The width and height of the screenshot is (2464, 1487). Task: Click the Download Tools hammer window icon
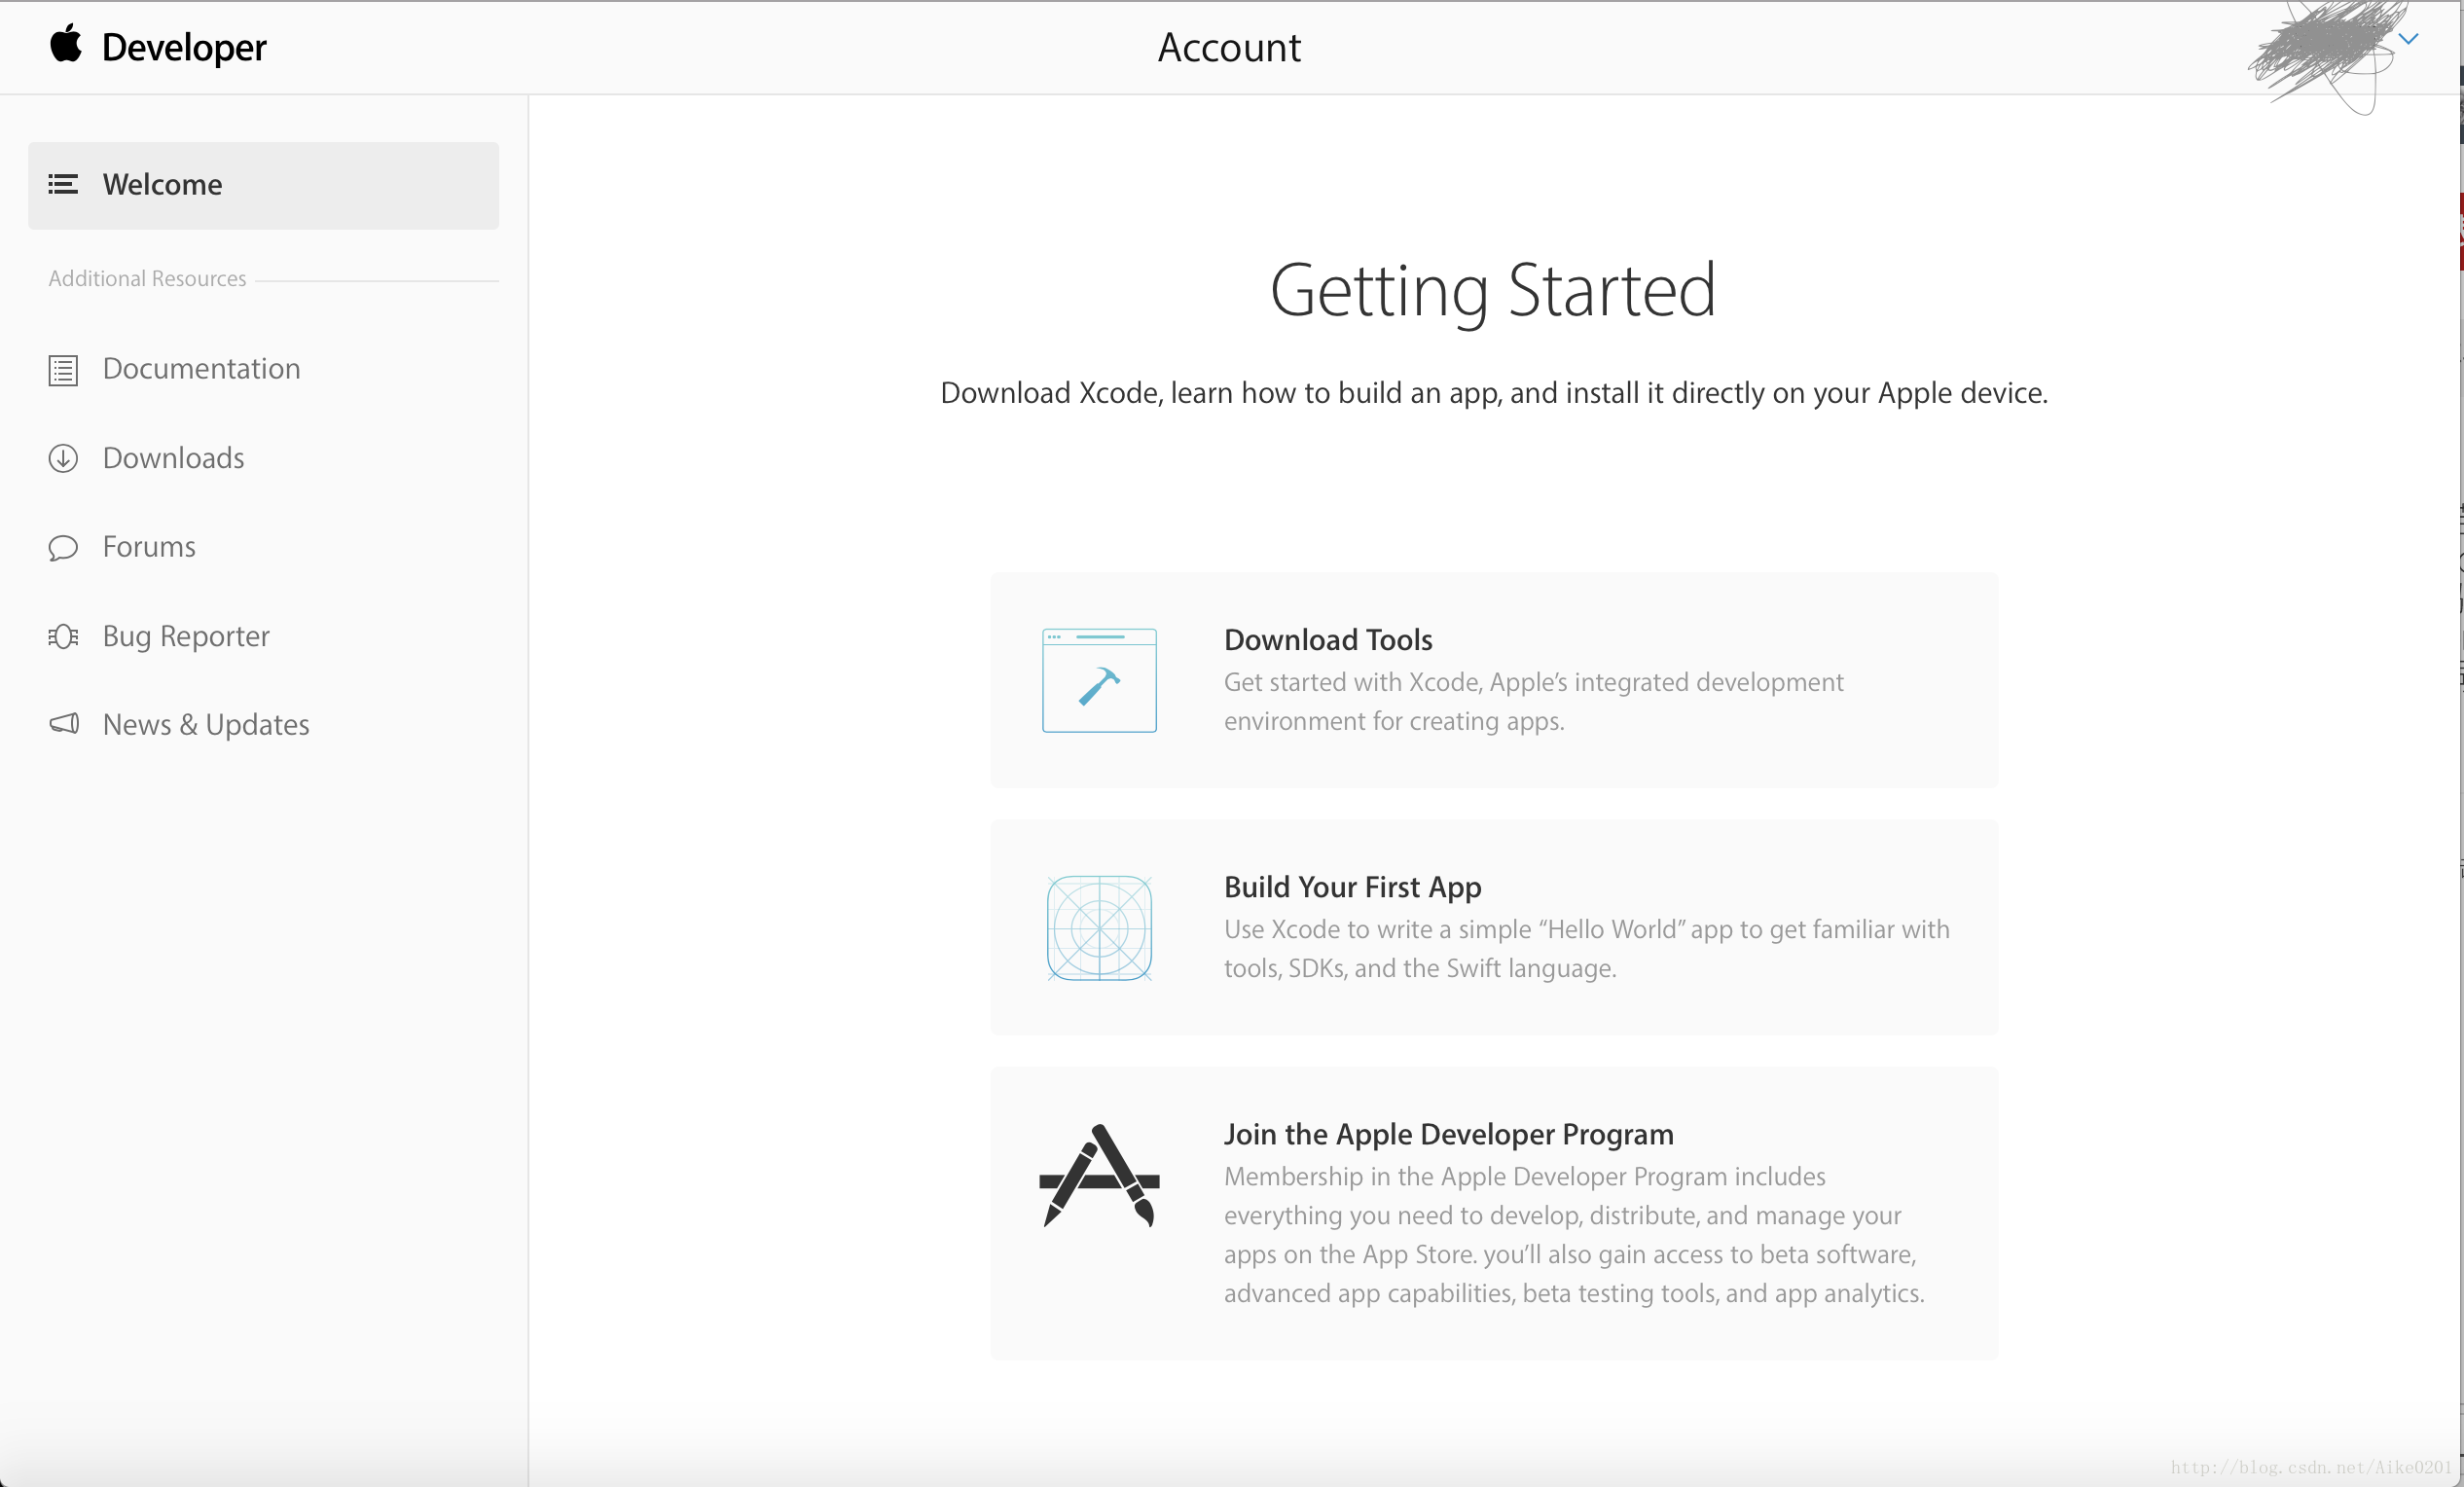tap(1099, 680)
